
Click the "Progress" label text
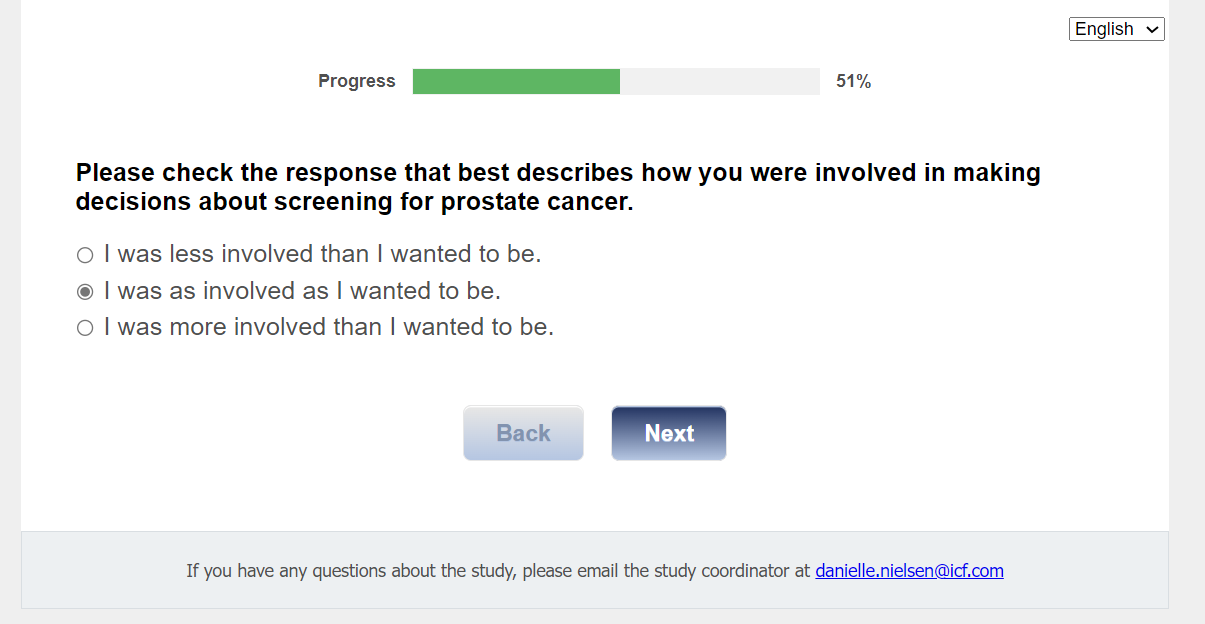[x=357, y=82]
